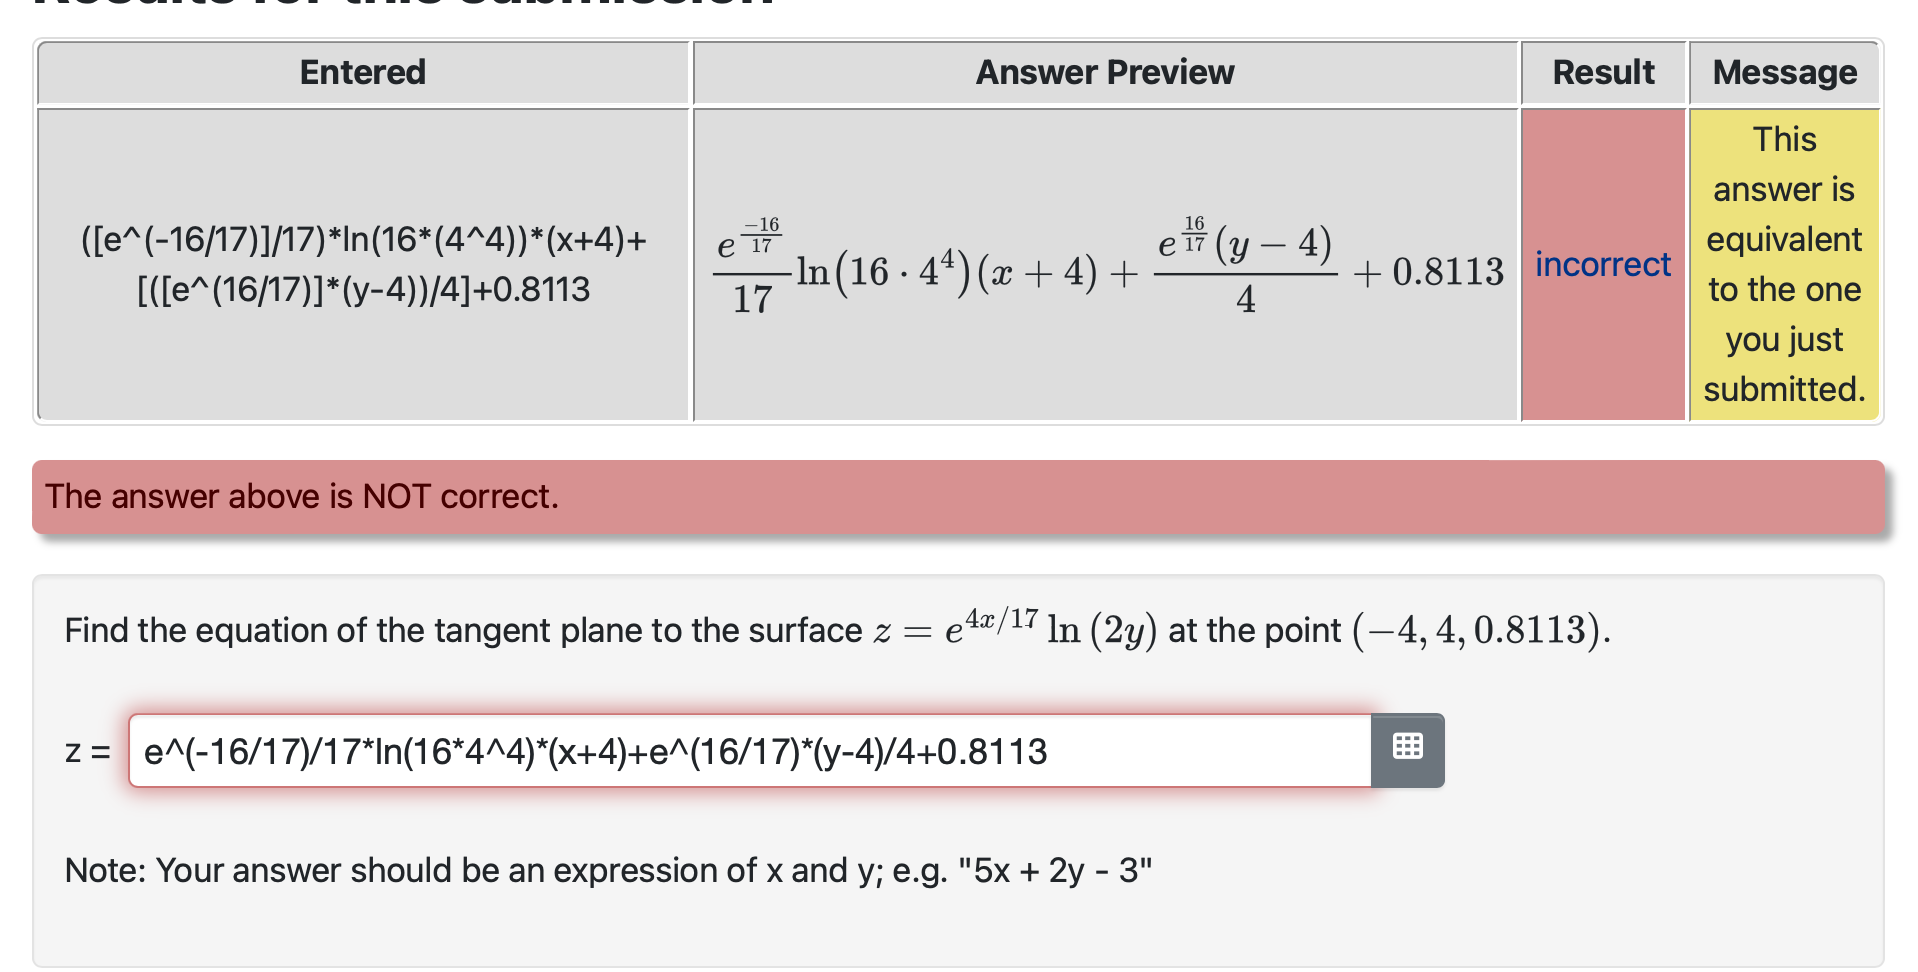Click the Answer Preview column header
The image size is (1918, 972).
(x=1103, y=71)
